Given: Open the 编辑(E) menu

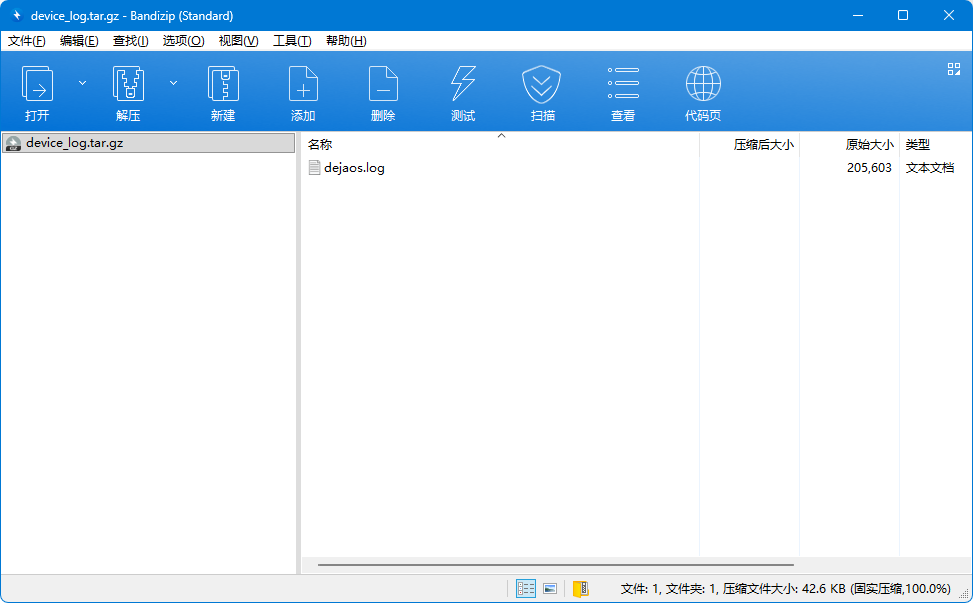Looking at the screenshot, I should (79, 41).
